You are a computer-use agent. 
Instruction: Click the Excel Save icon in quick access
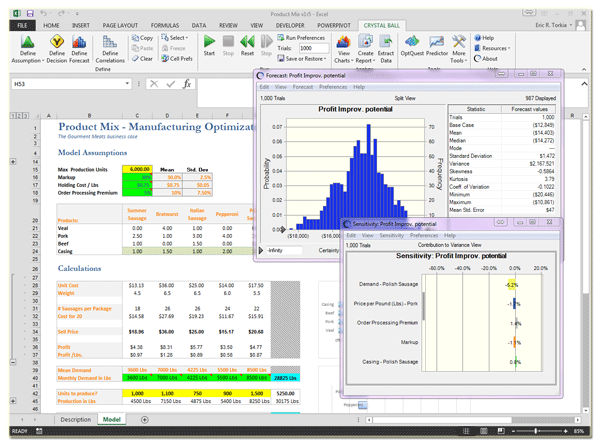(x=30, y=14)
